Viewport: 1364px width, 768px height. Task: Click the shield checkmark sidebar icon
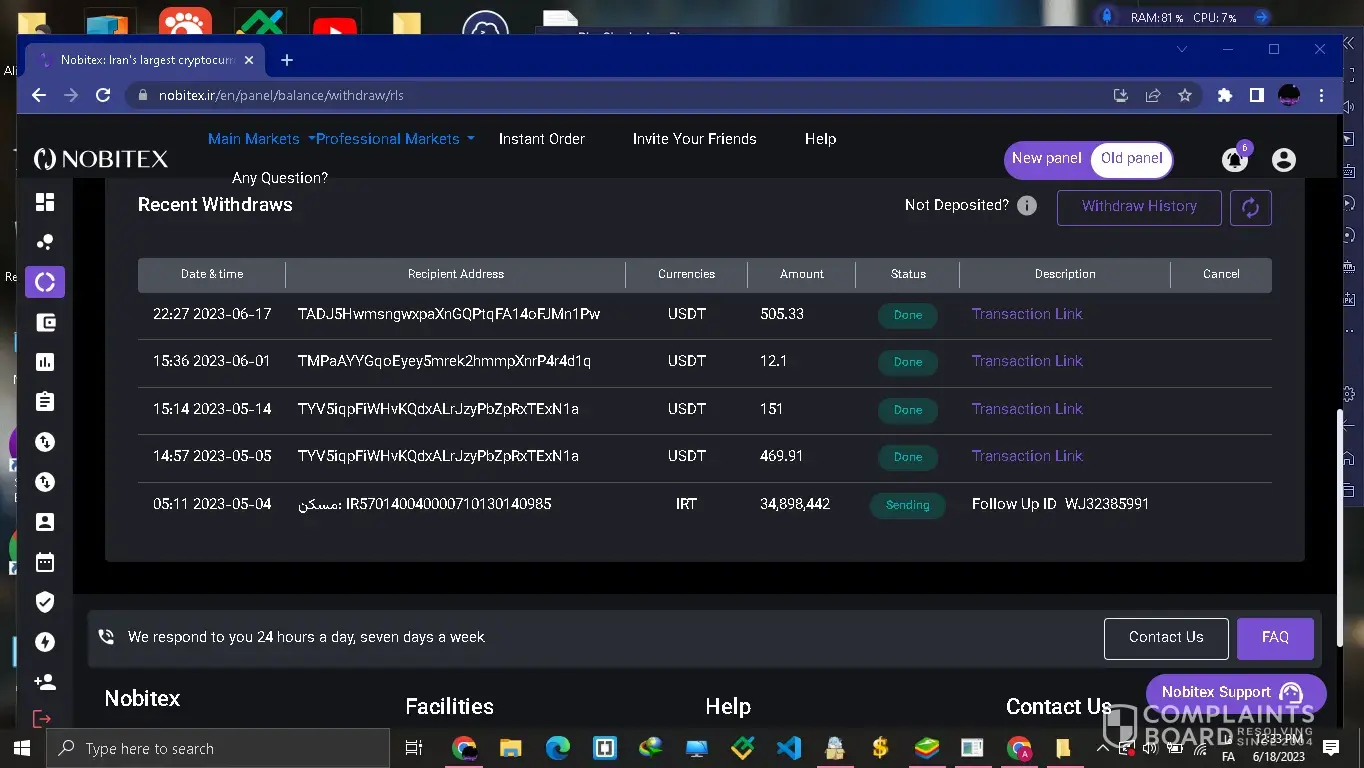coord(45,602)
